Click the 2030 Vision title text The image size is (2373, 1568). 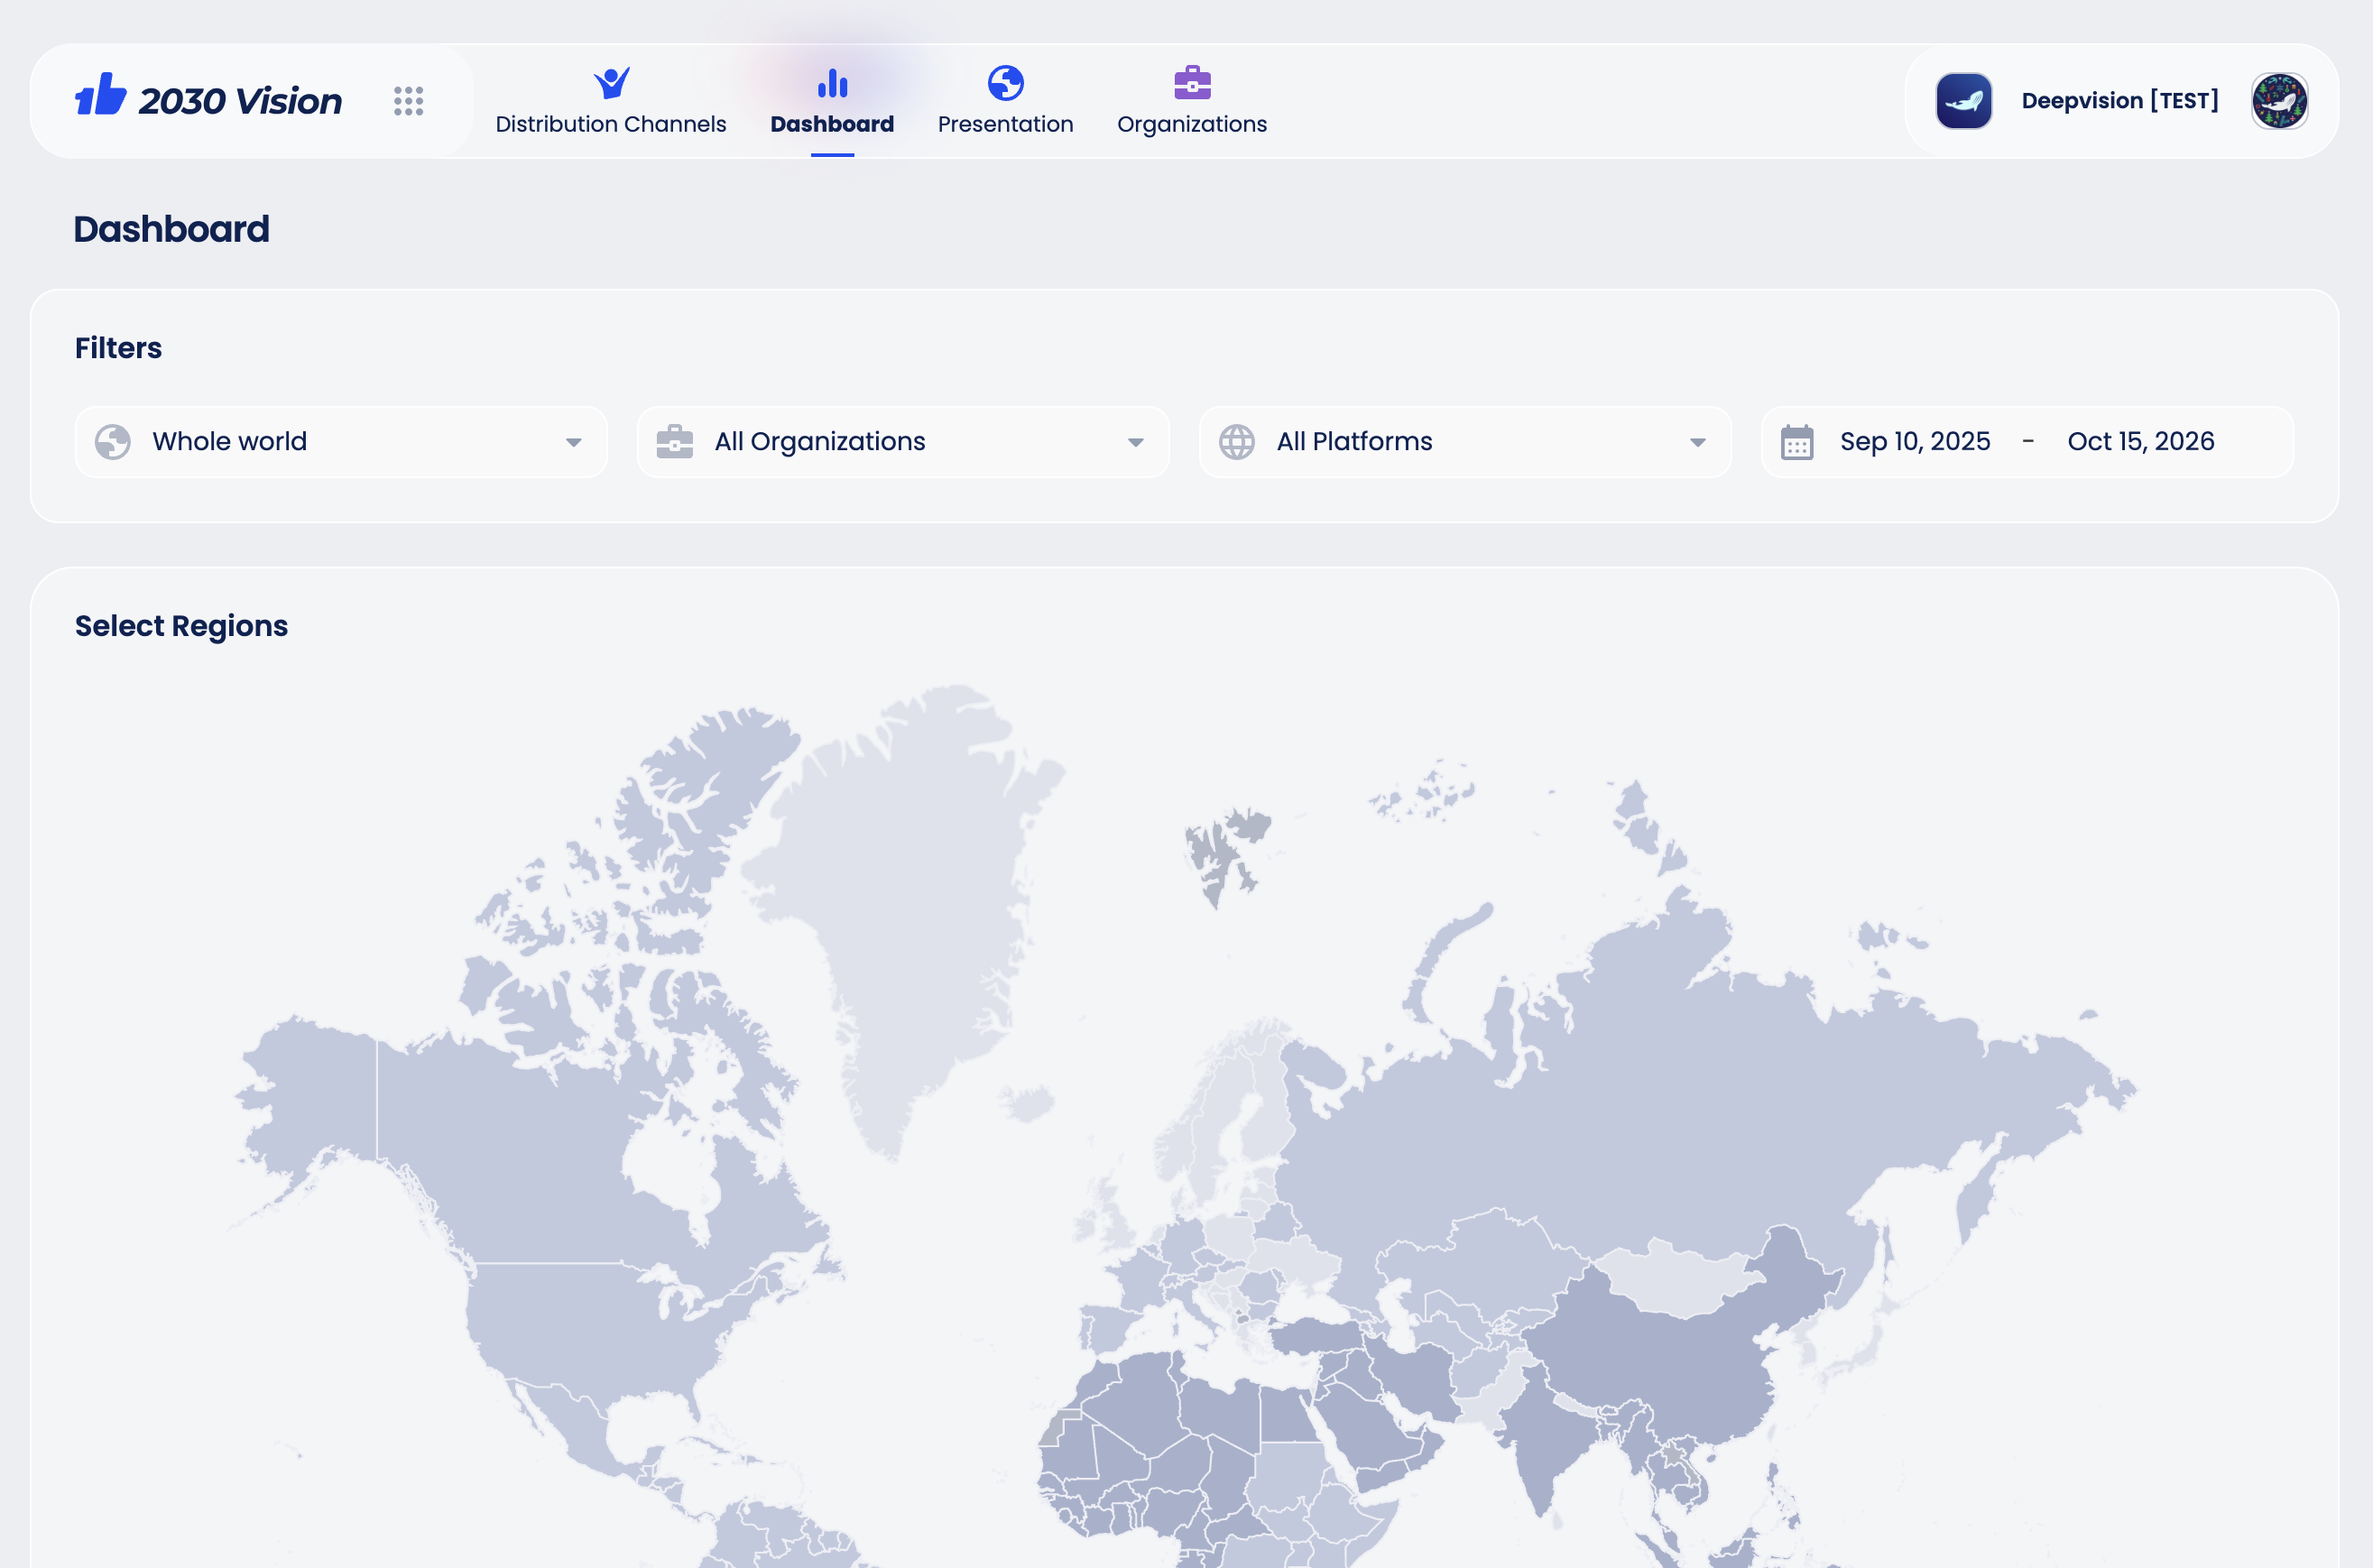(240, 101)
